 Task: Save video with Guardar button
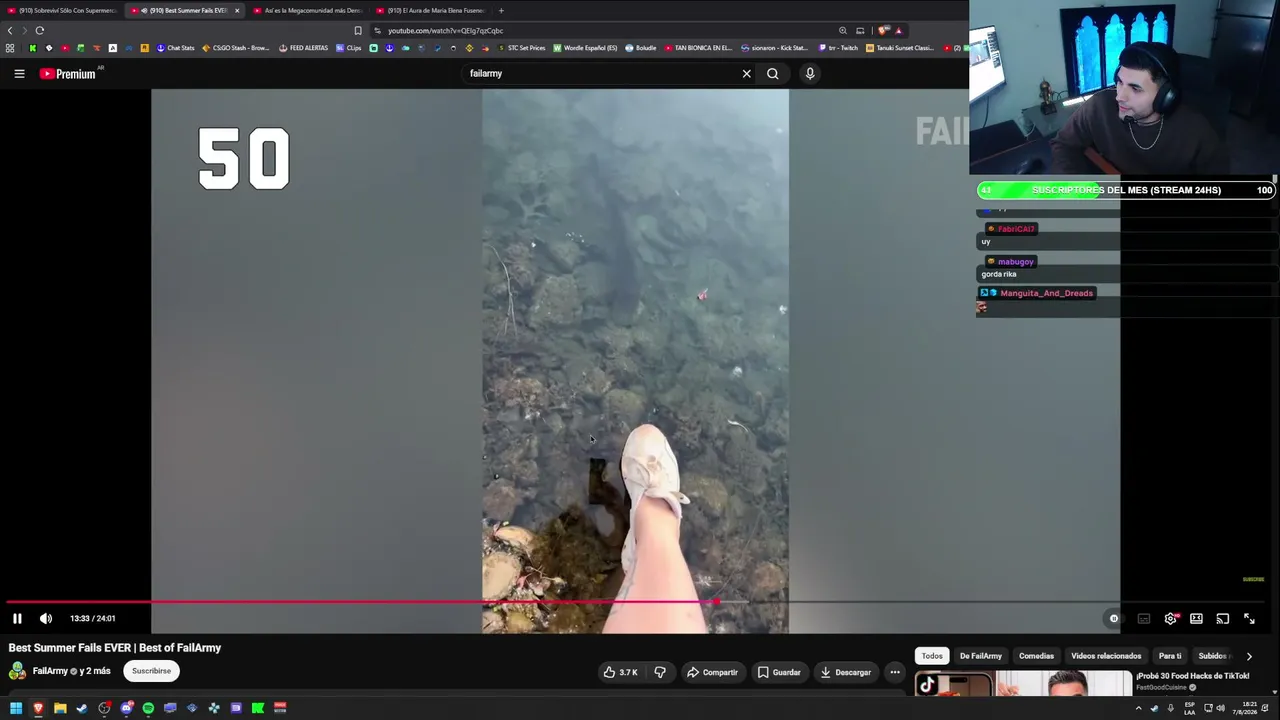coord(780,672)
